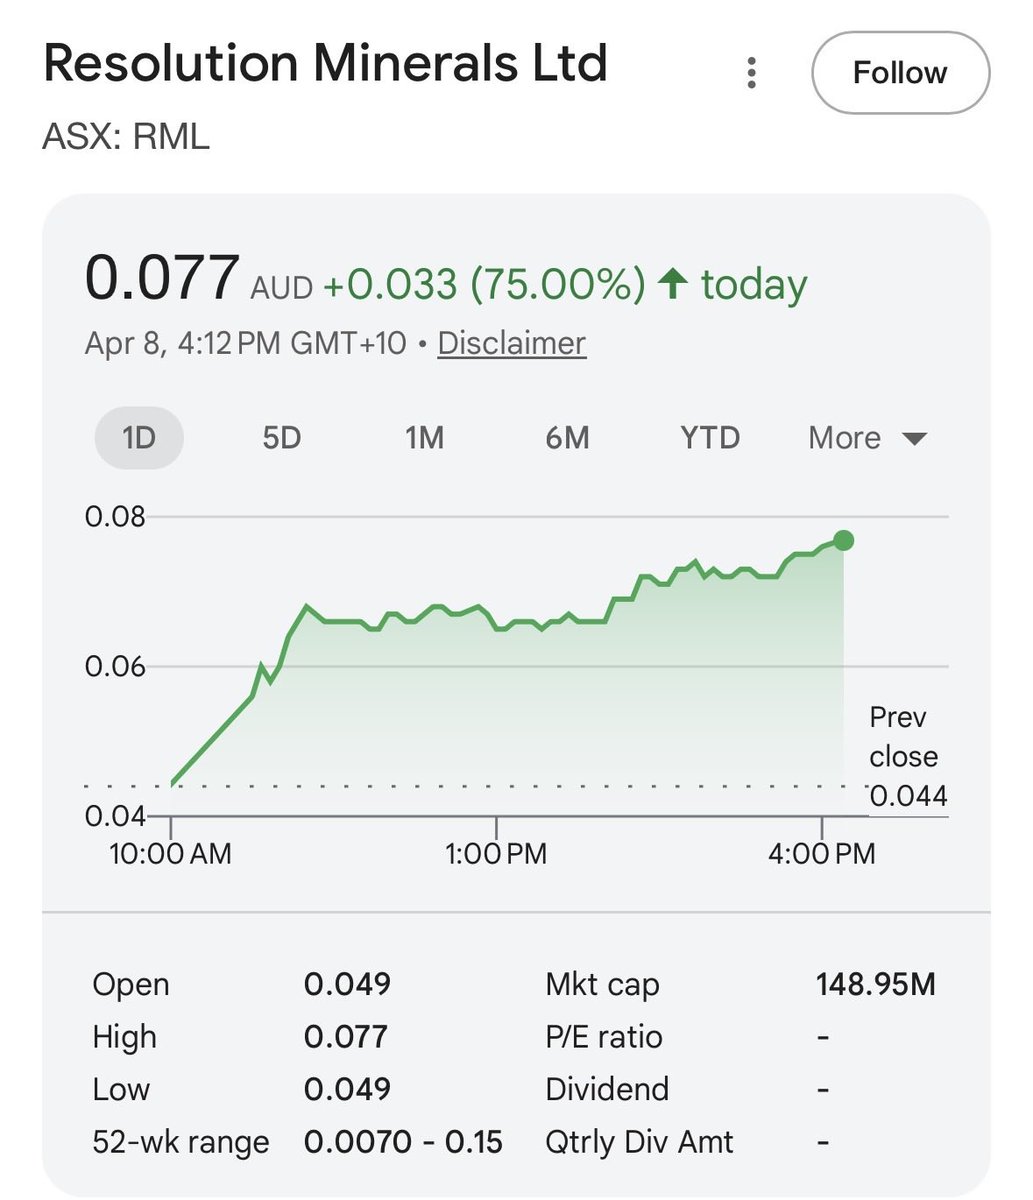Viewport: 1033px width, 1200px height.
Task: Click the Open value 0.049
Action: (347, 984)
